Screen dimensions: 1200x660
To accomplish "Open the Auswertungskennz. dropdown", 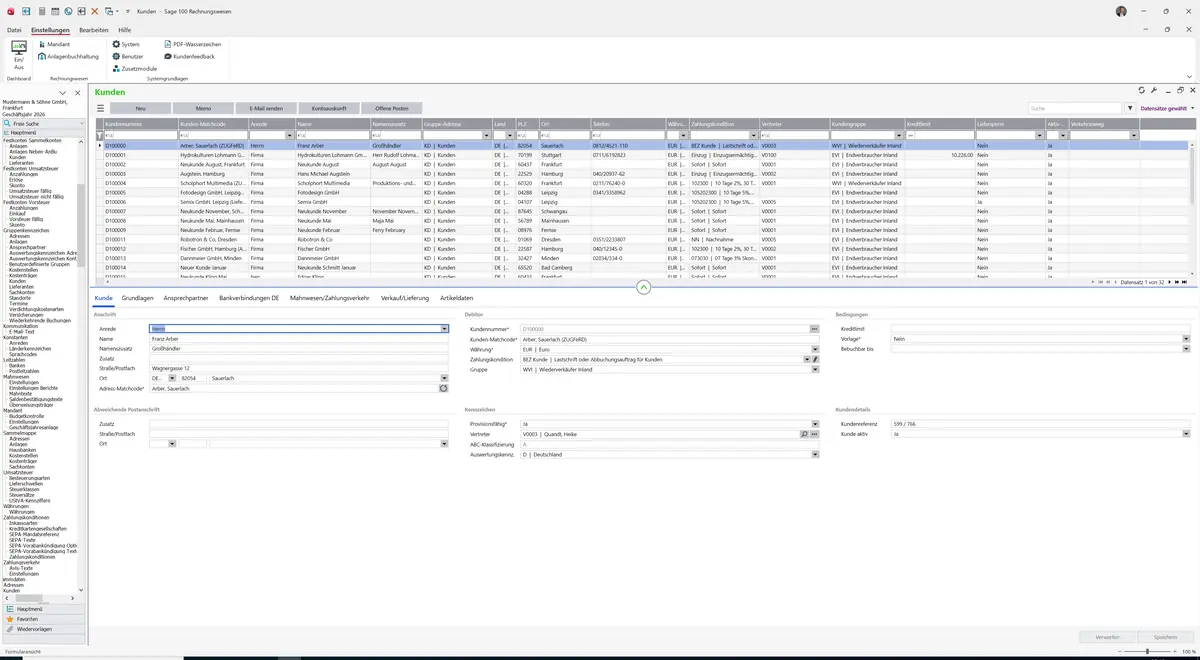I will pyautogui.click(x=815, y=454).
